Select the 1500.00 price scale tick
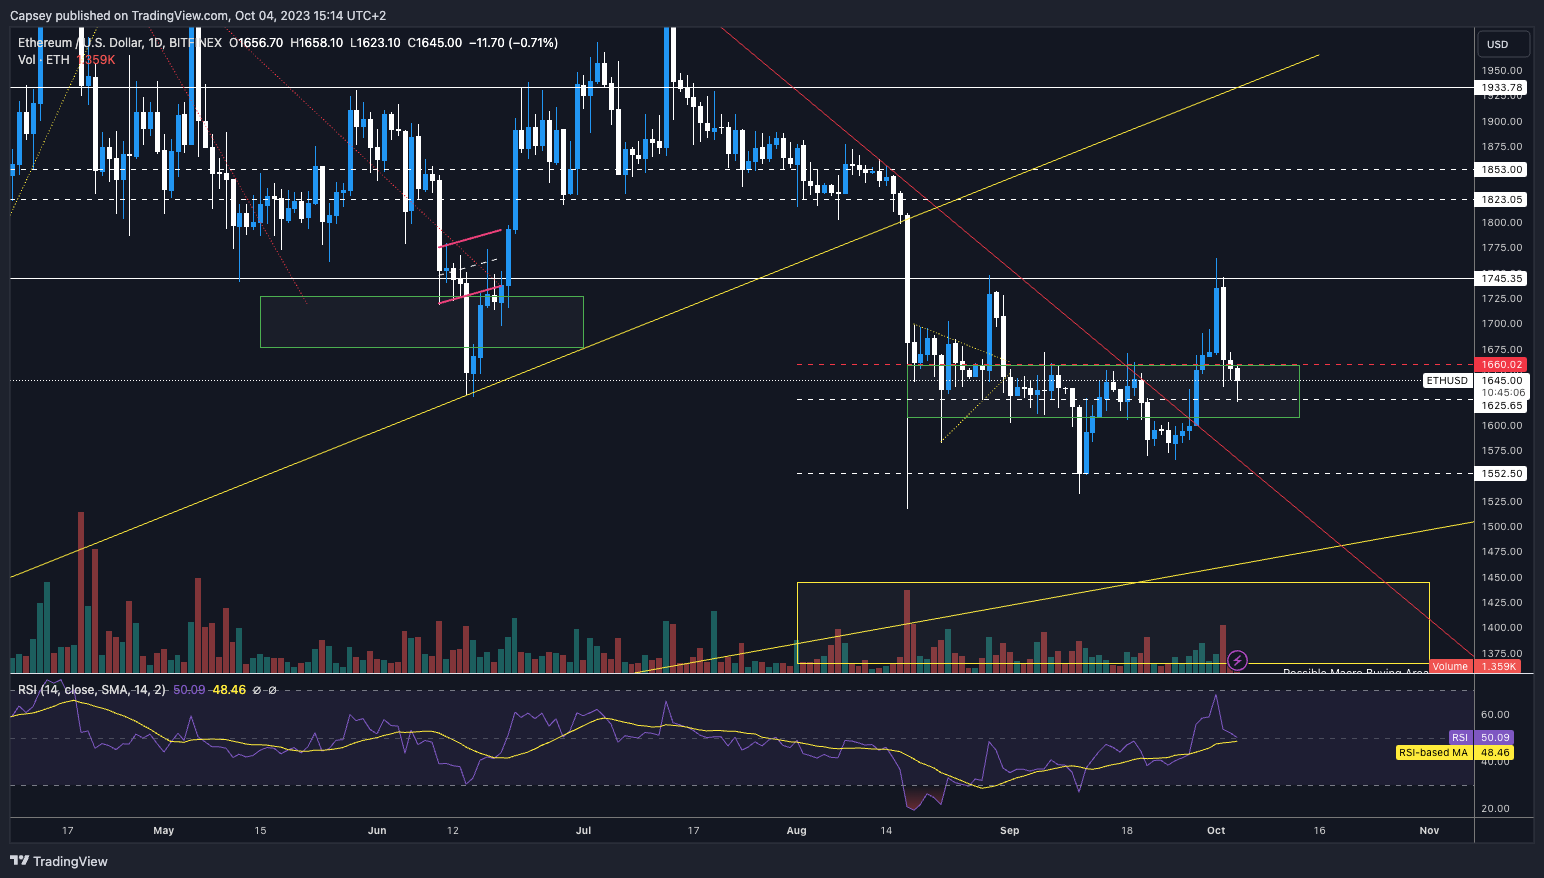The image size is (1544, 878). 1502,527
